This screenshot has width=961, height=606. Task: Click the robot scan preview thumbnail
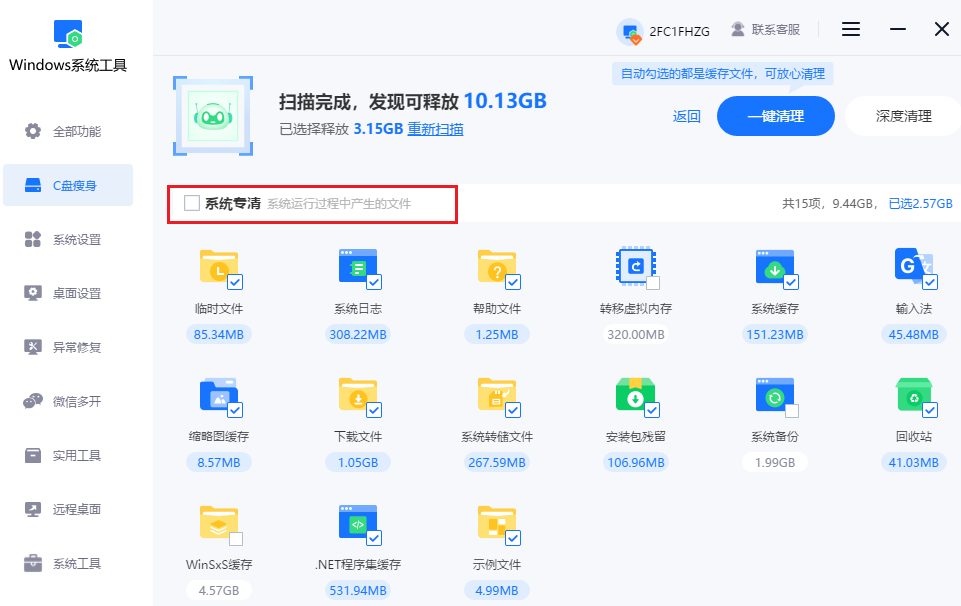click(x=215, y=113)
